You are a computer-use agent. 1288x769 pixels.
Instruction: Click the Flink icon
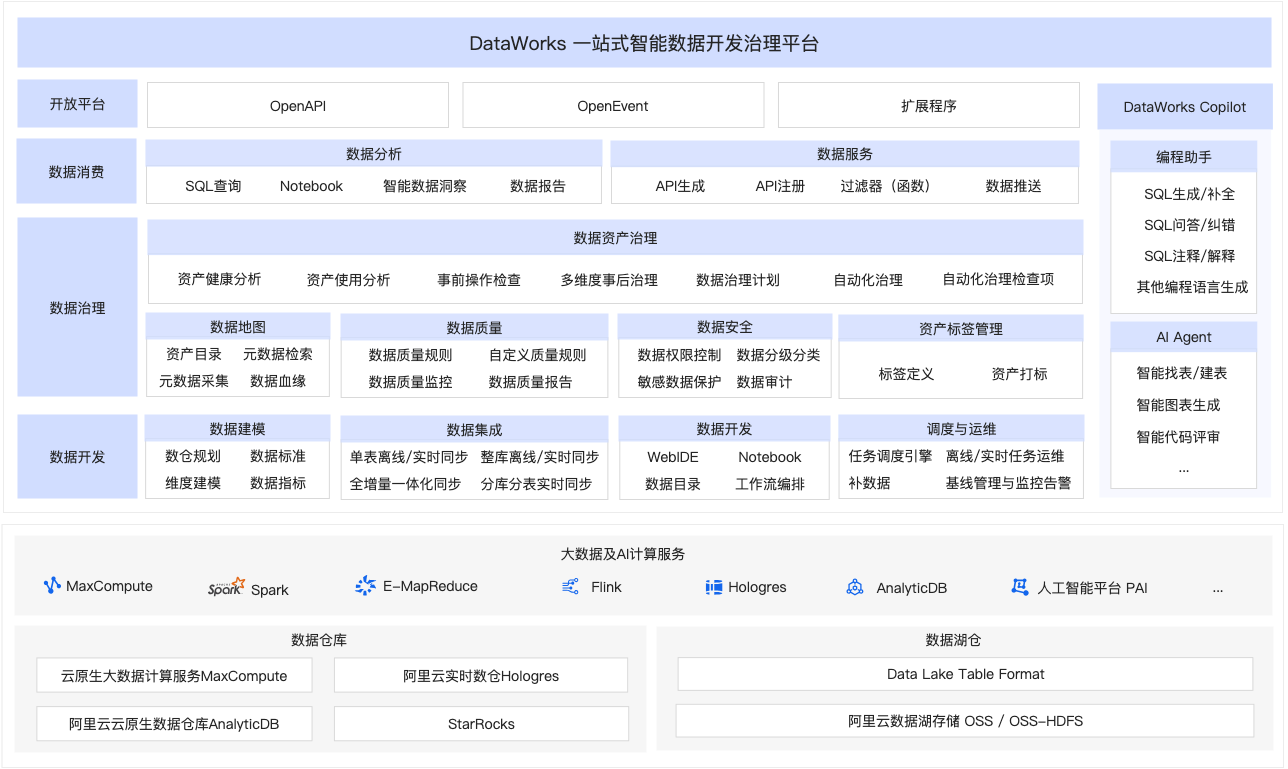click(571, 587)
